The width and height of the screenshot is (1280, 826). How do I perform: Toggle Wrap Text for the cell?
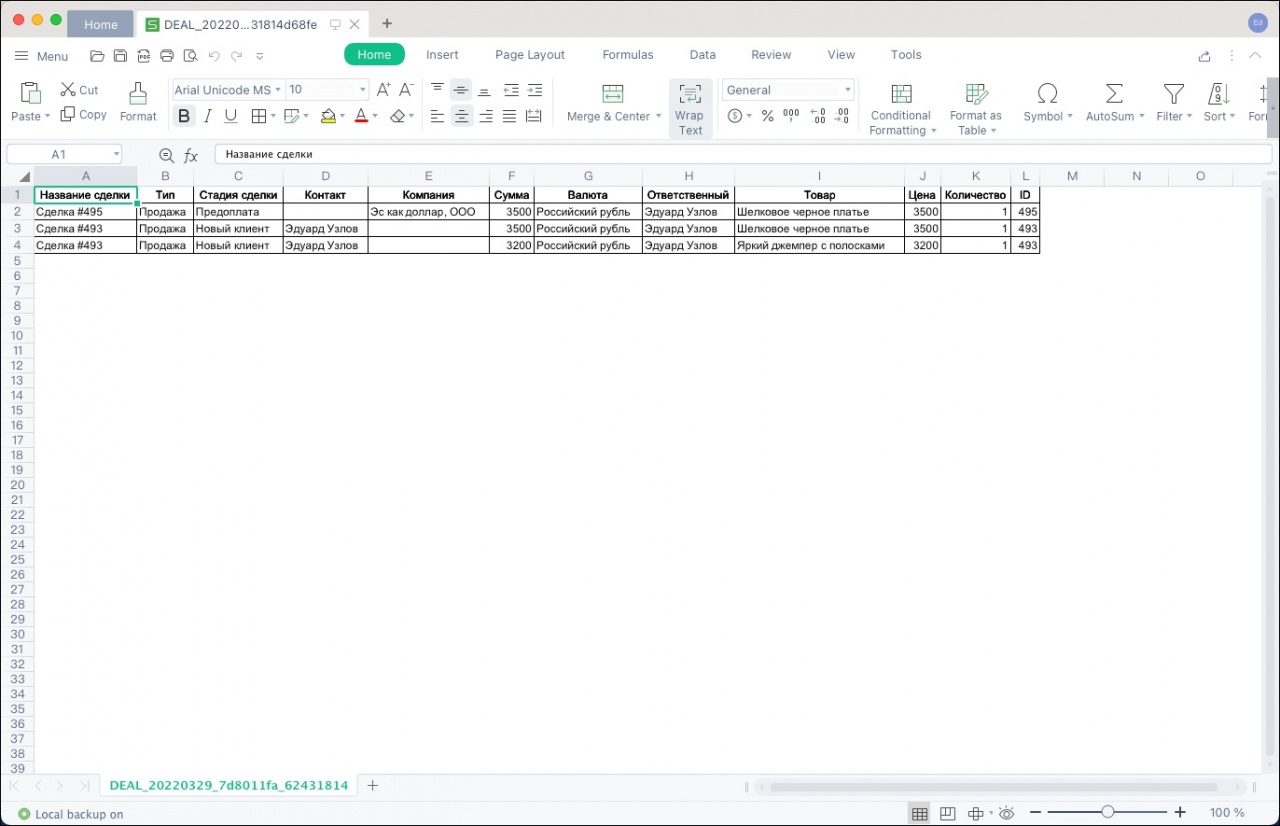pos(690,108)
